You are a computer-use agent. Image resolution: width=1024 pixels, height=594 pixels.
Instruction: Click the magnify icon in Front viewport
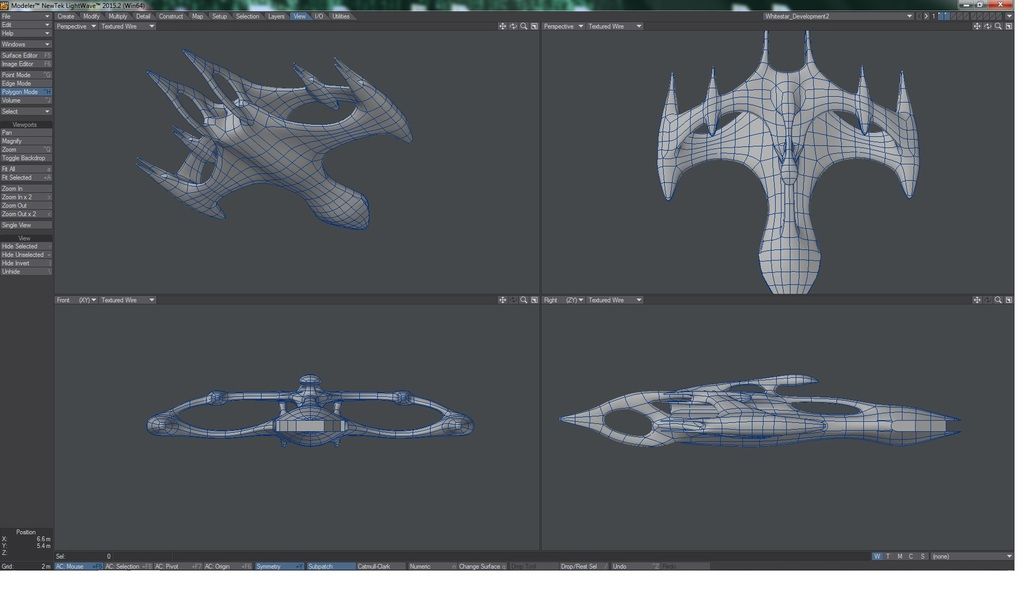tap(524, 300)
